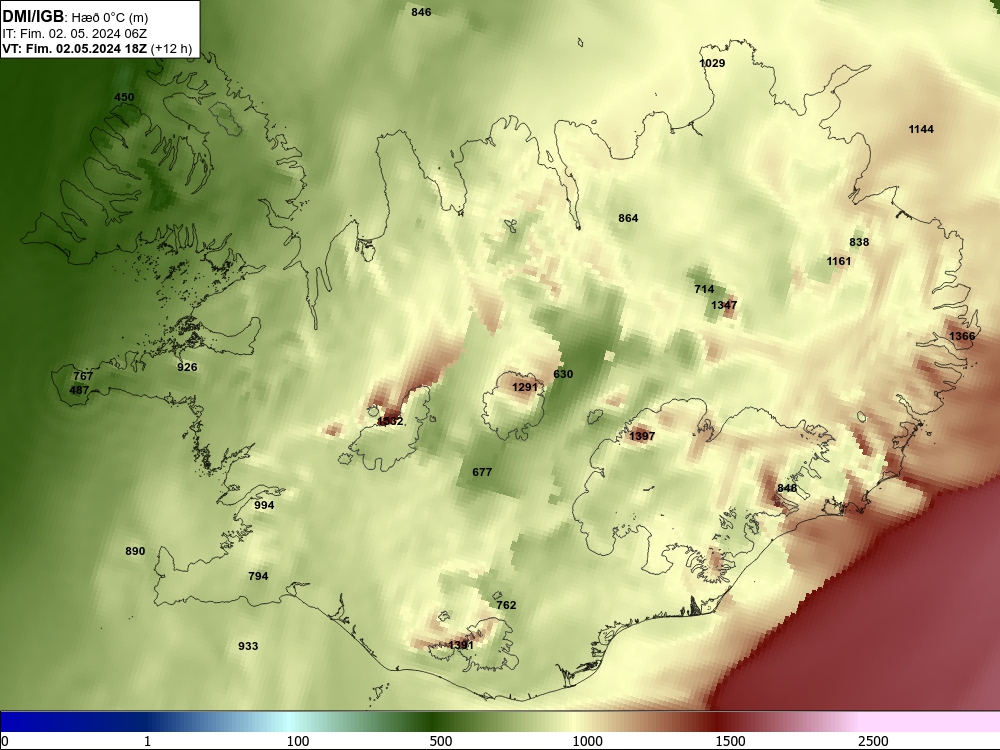
Task: Click the "838" height label
Action: (859, 242)
